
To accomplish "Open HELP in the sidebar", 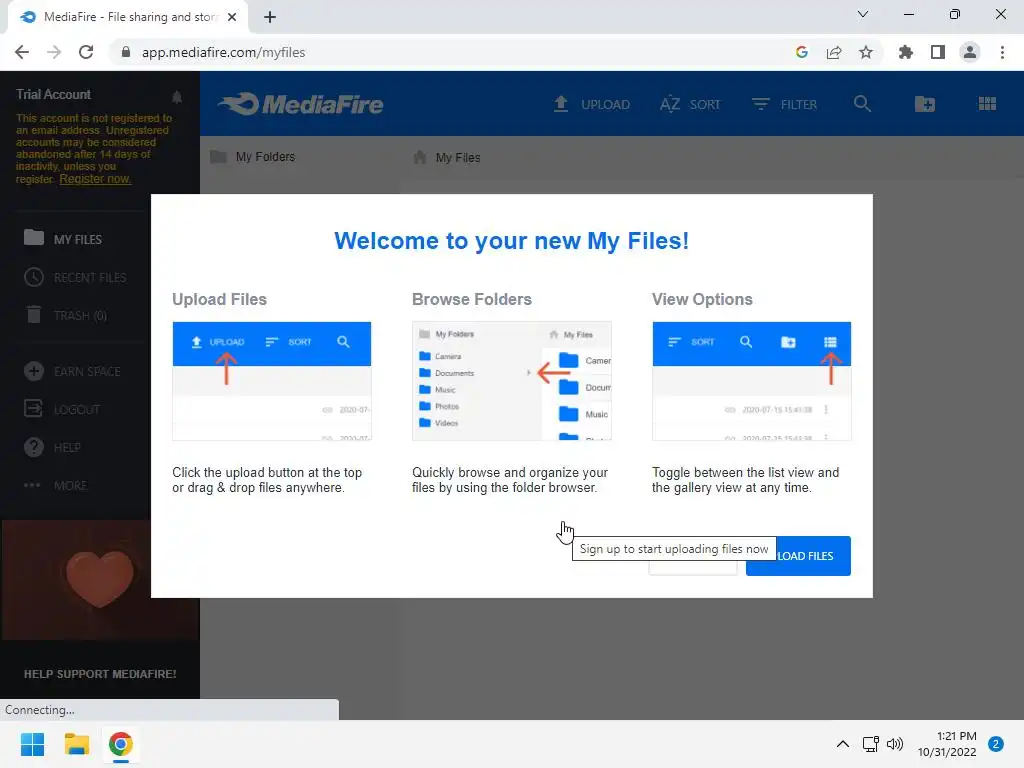I will tap(52, 447).
